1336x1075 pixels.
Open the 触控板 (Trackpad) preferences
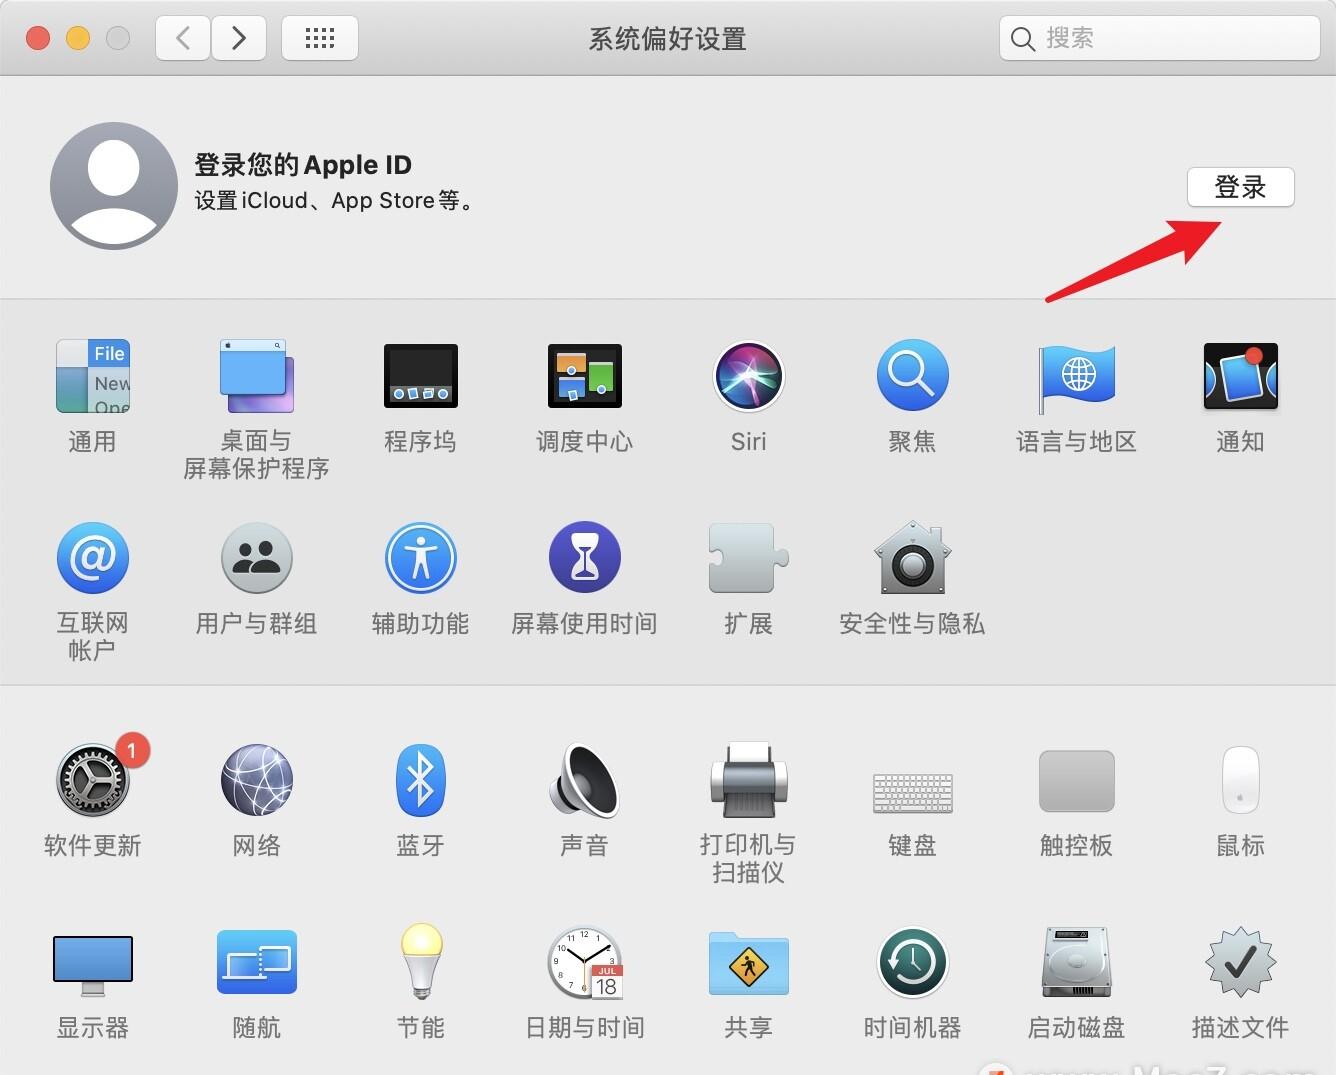(1076, 781)
